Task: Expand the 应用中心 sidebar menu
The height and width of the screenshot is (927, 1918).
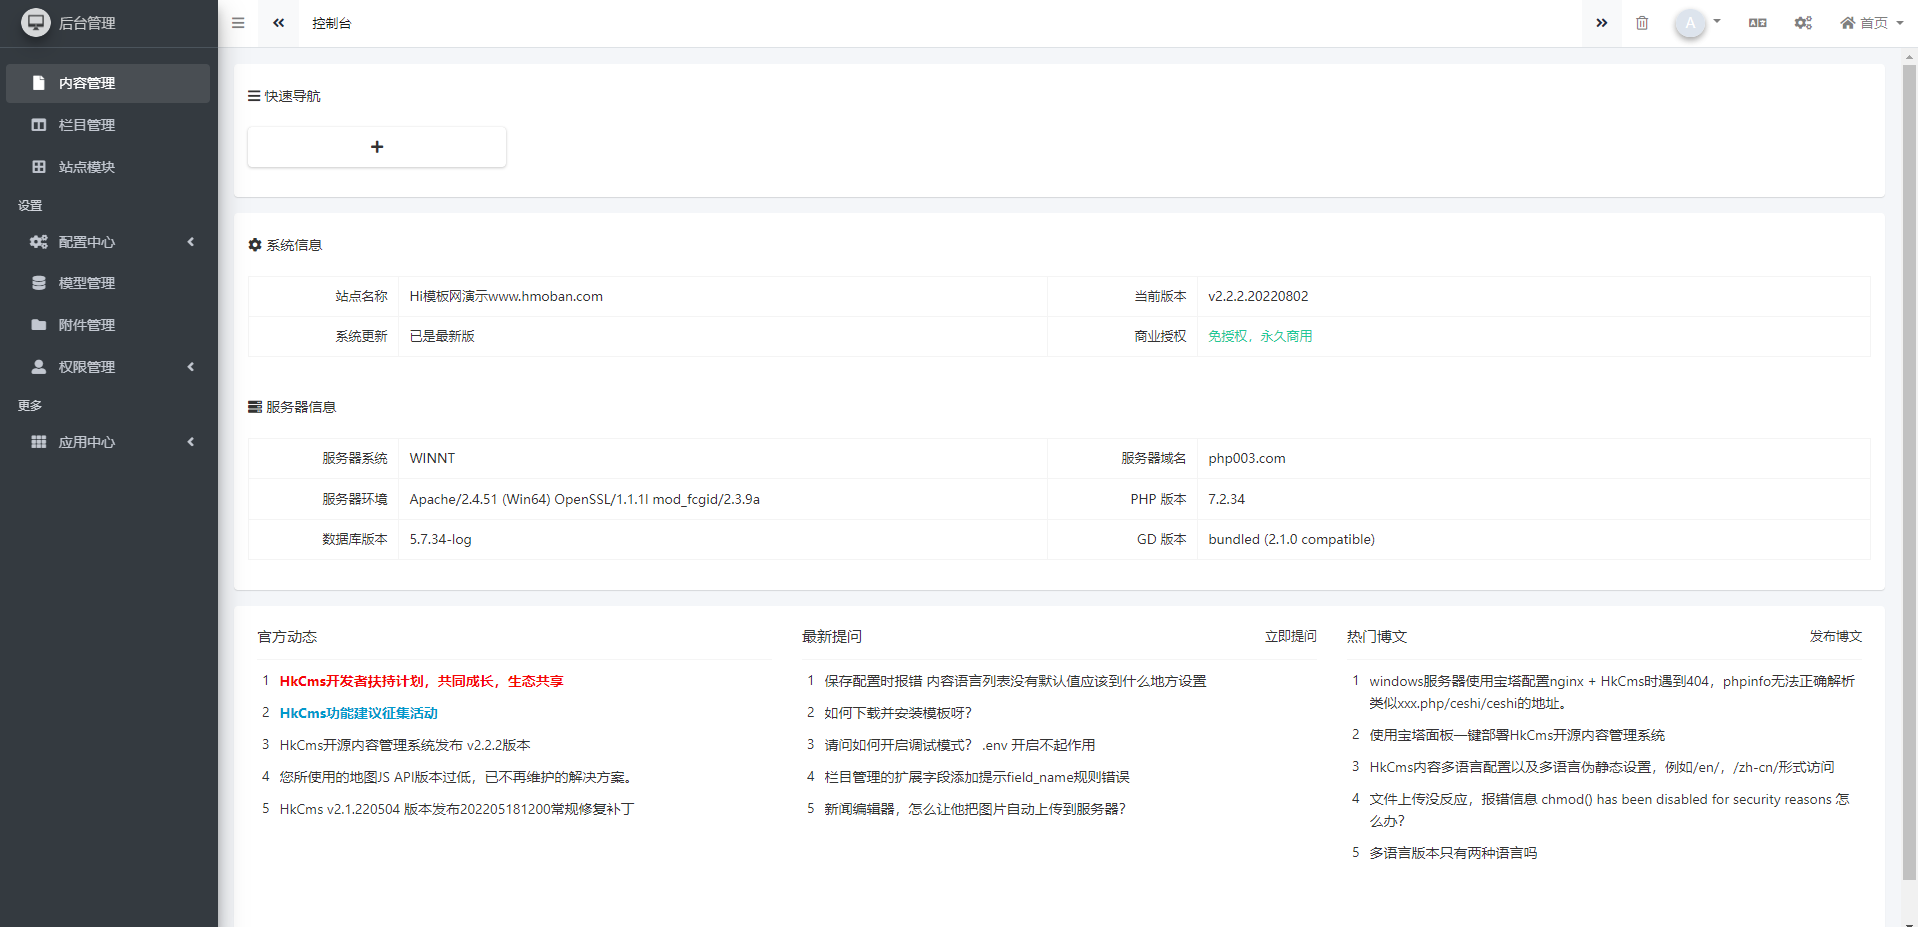Action: point(108,442)
